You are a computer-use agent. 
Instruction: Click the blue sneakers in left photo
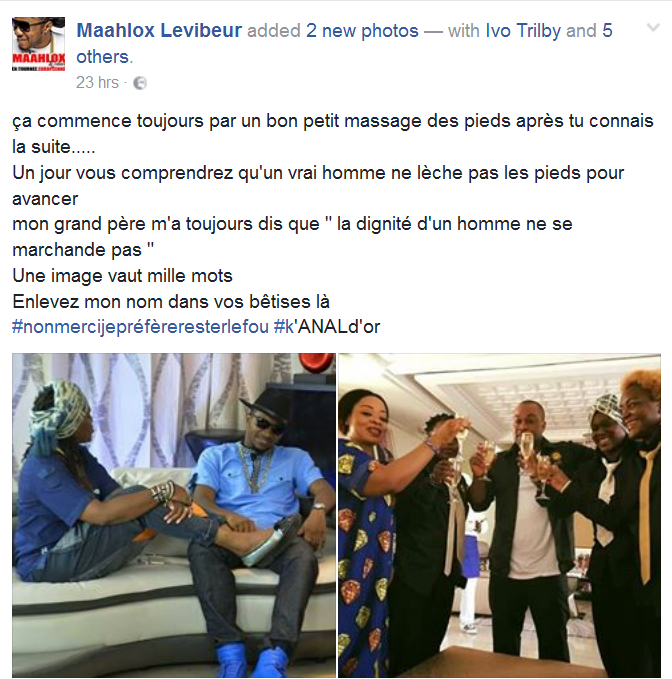252,660
